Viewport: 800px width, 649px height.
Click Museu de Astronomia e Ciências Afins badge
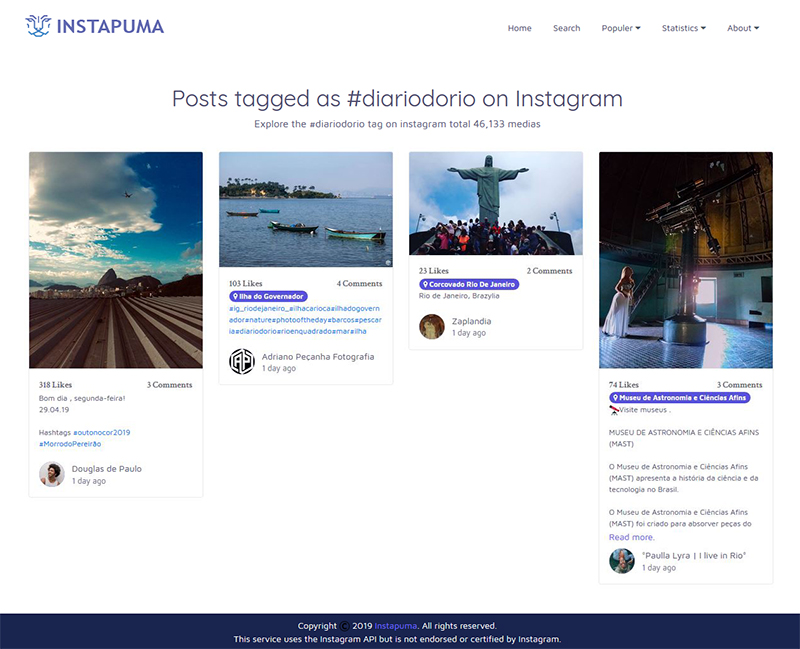[x=679, y=397]
